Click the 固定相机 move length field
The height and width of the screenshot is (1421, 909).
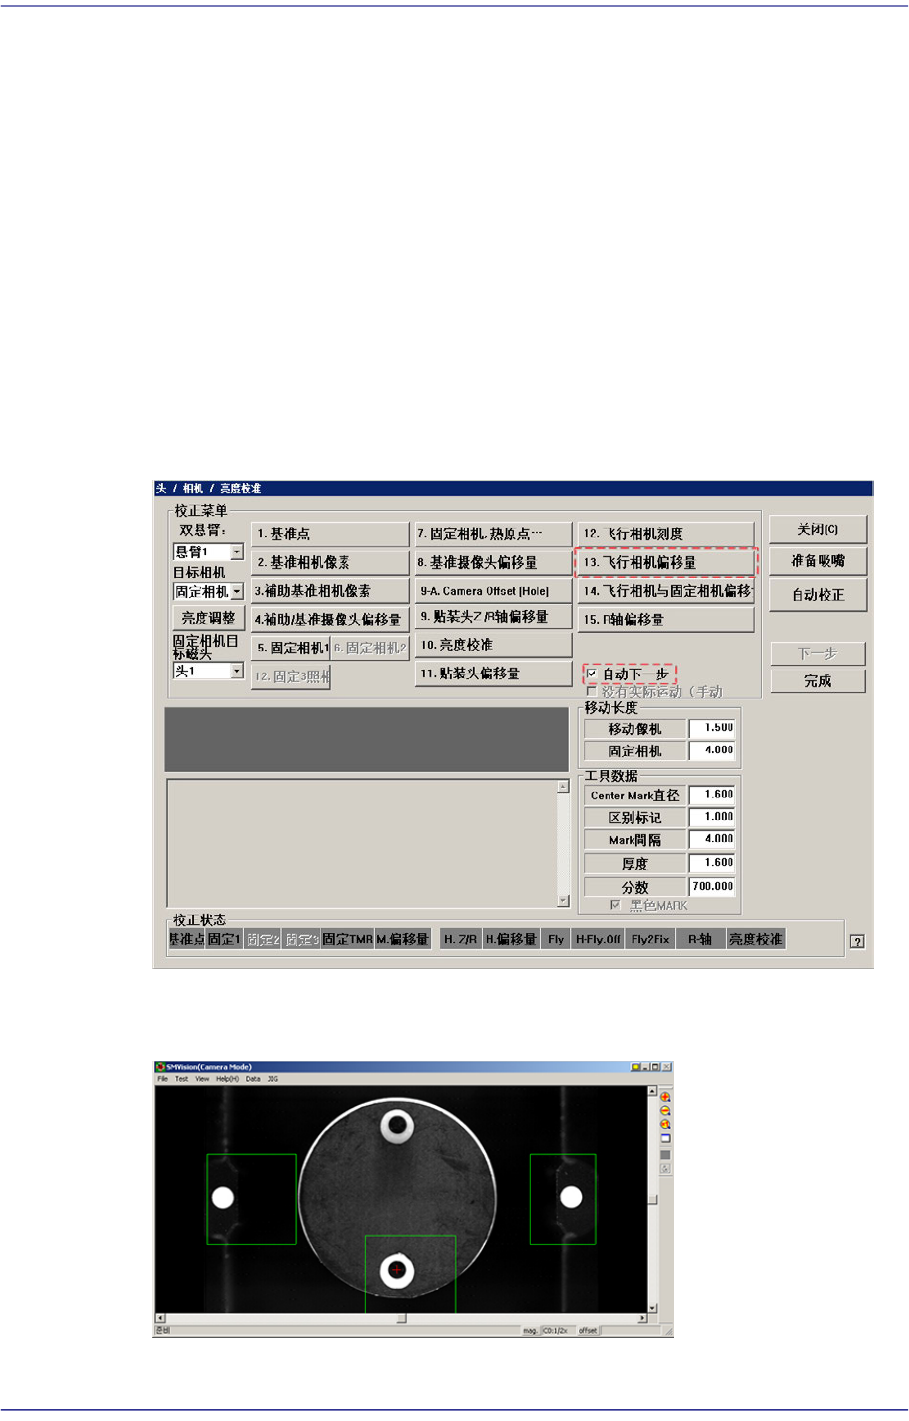coord(712,750)
